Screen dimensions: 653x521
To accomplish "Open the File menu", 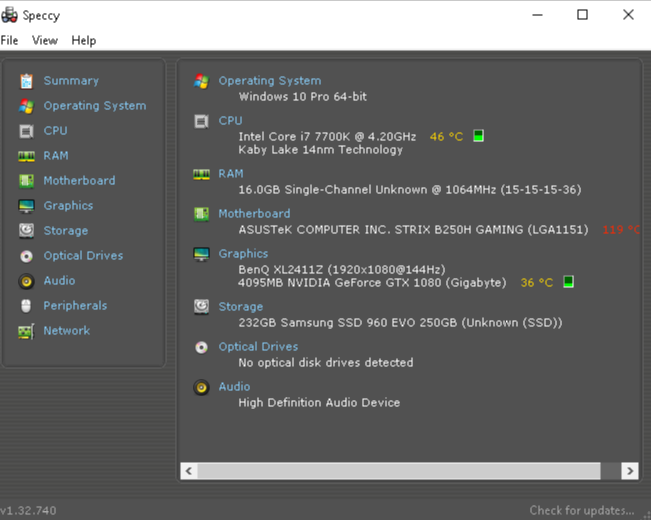I will (x=10, y=40).
